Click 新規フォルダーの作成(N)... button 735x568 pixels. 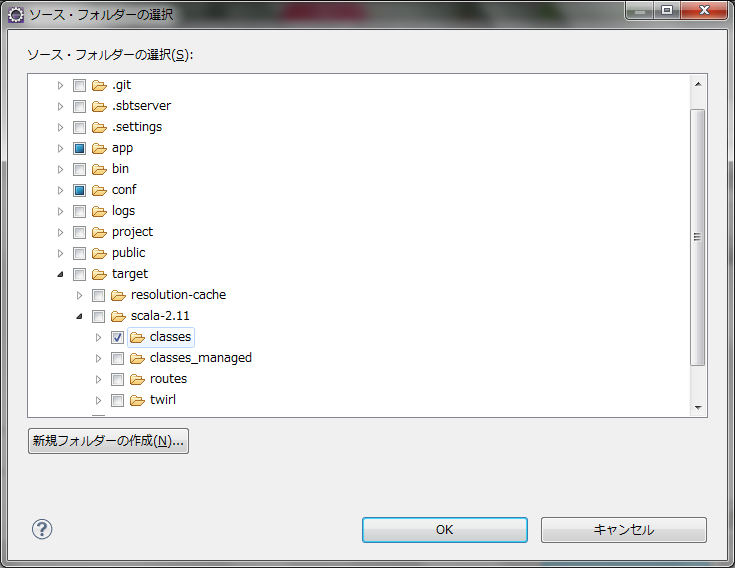[108, 441]
